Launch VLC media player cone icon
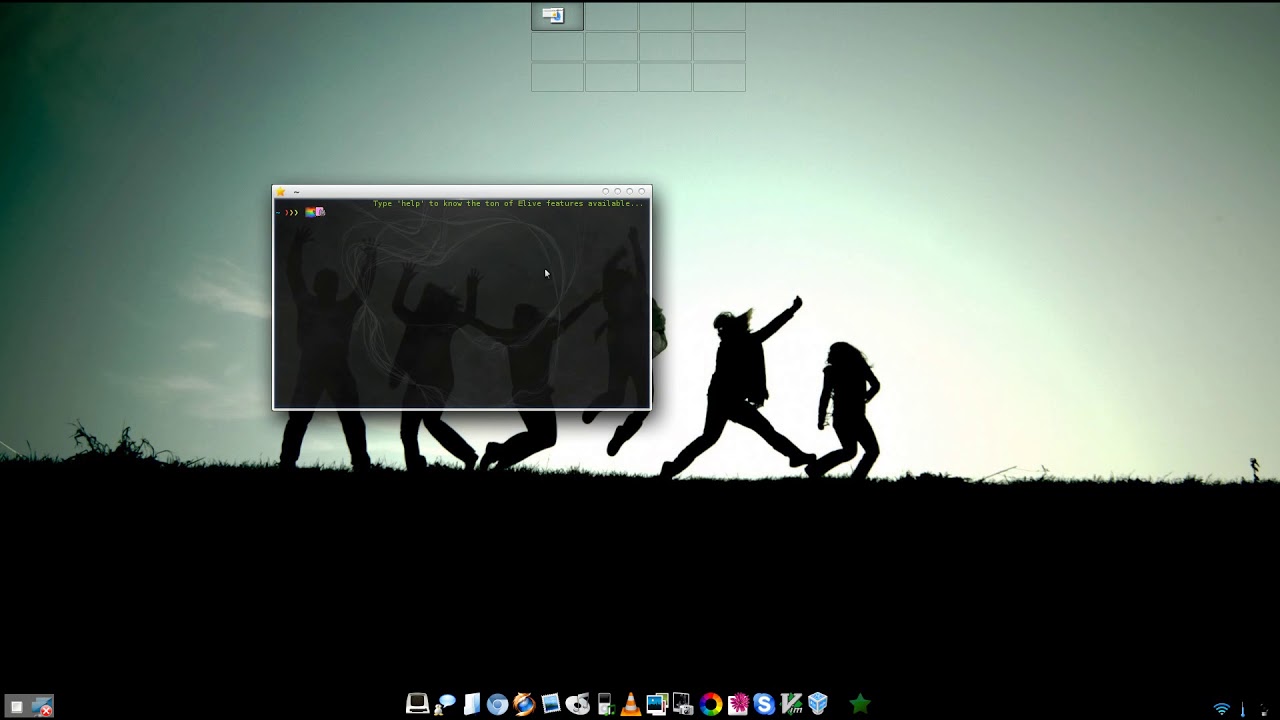Viewport: 1280px width, 720px height. coord(630,704)
